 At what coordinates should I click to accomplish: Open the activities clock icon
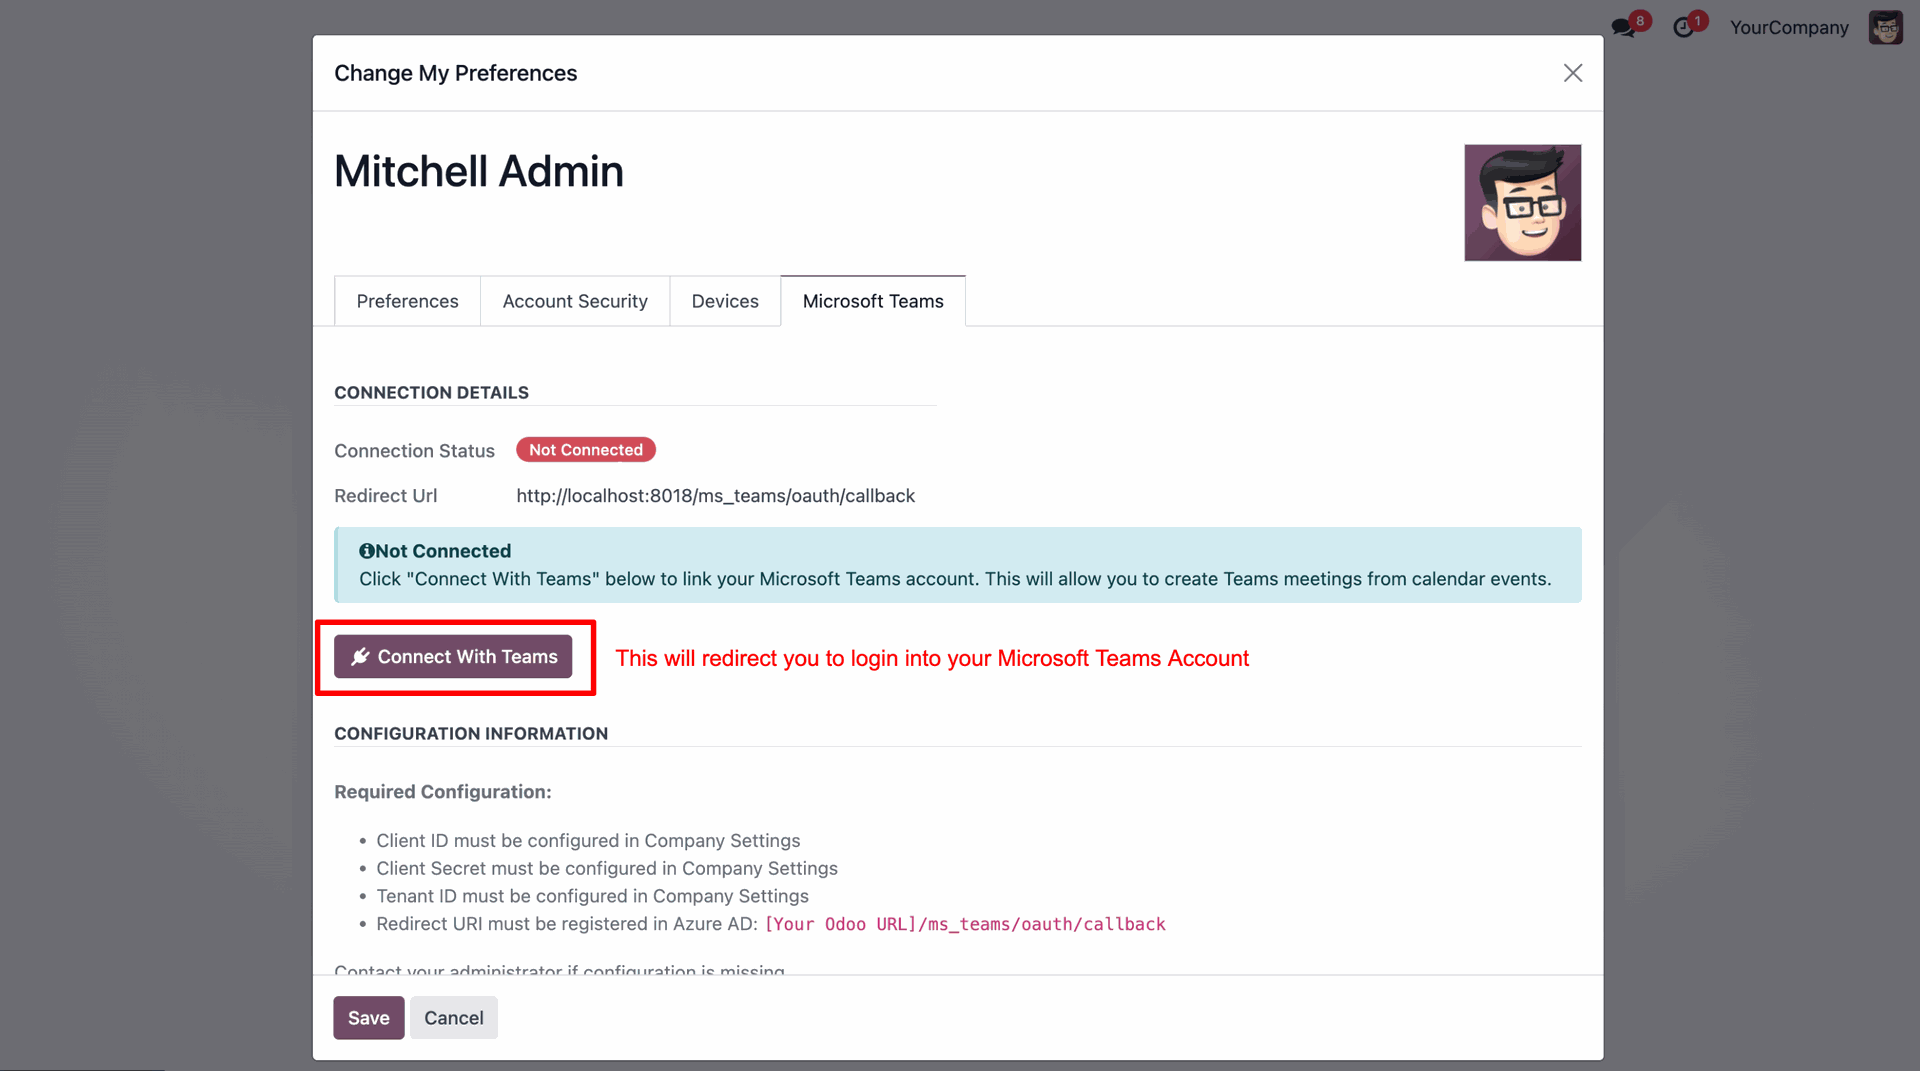[1684, 27]
